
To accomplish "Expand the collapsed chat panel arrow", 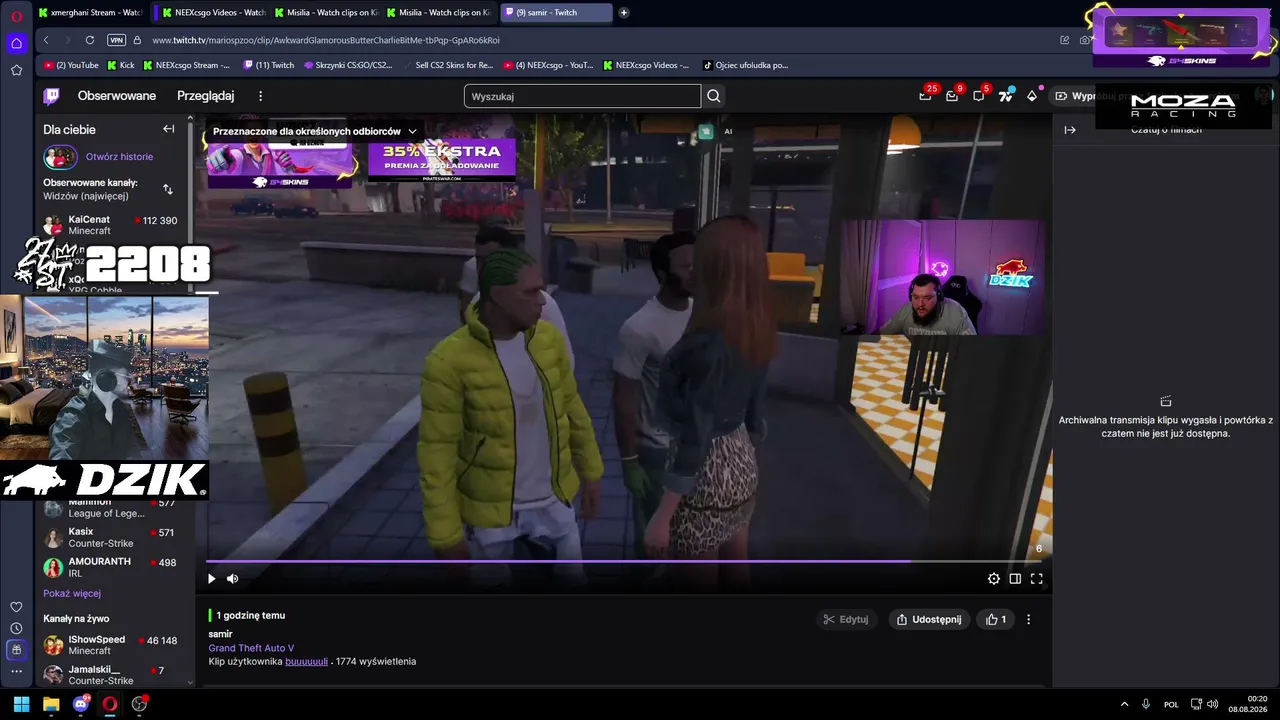I will (1070, 130).
